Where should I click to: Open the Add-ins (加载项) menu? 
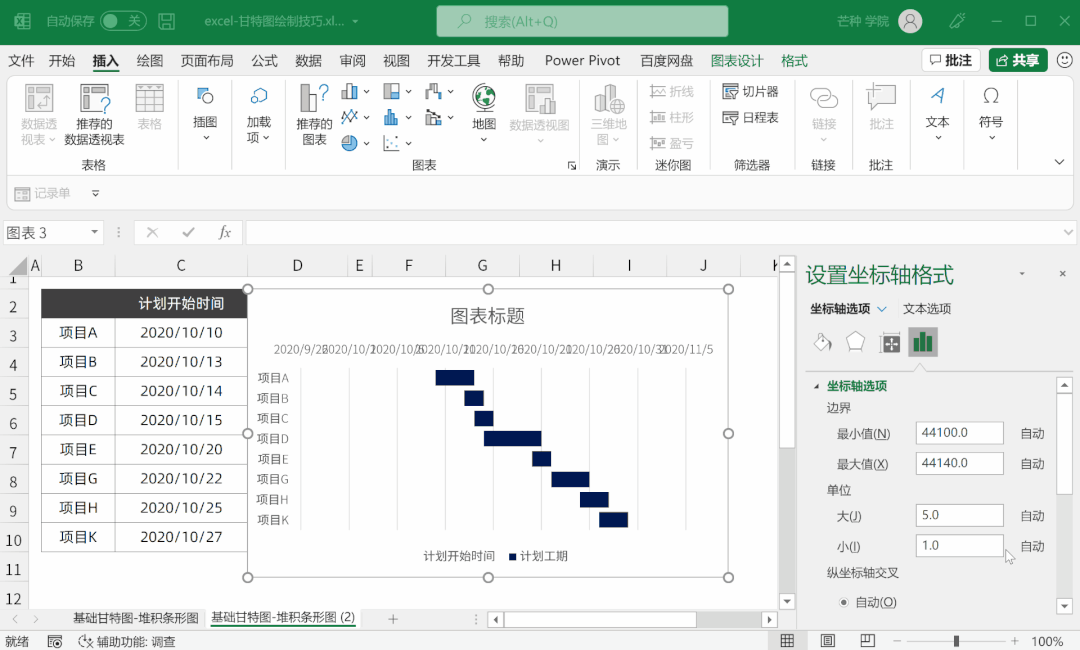coord(259,114)
